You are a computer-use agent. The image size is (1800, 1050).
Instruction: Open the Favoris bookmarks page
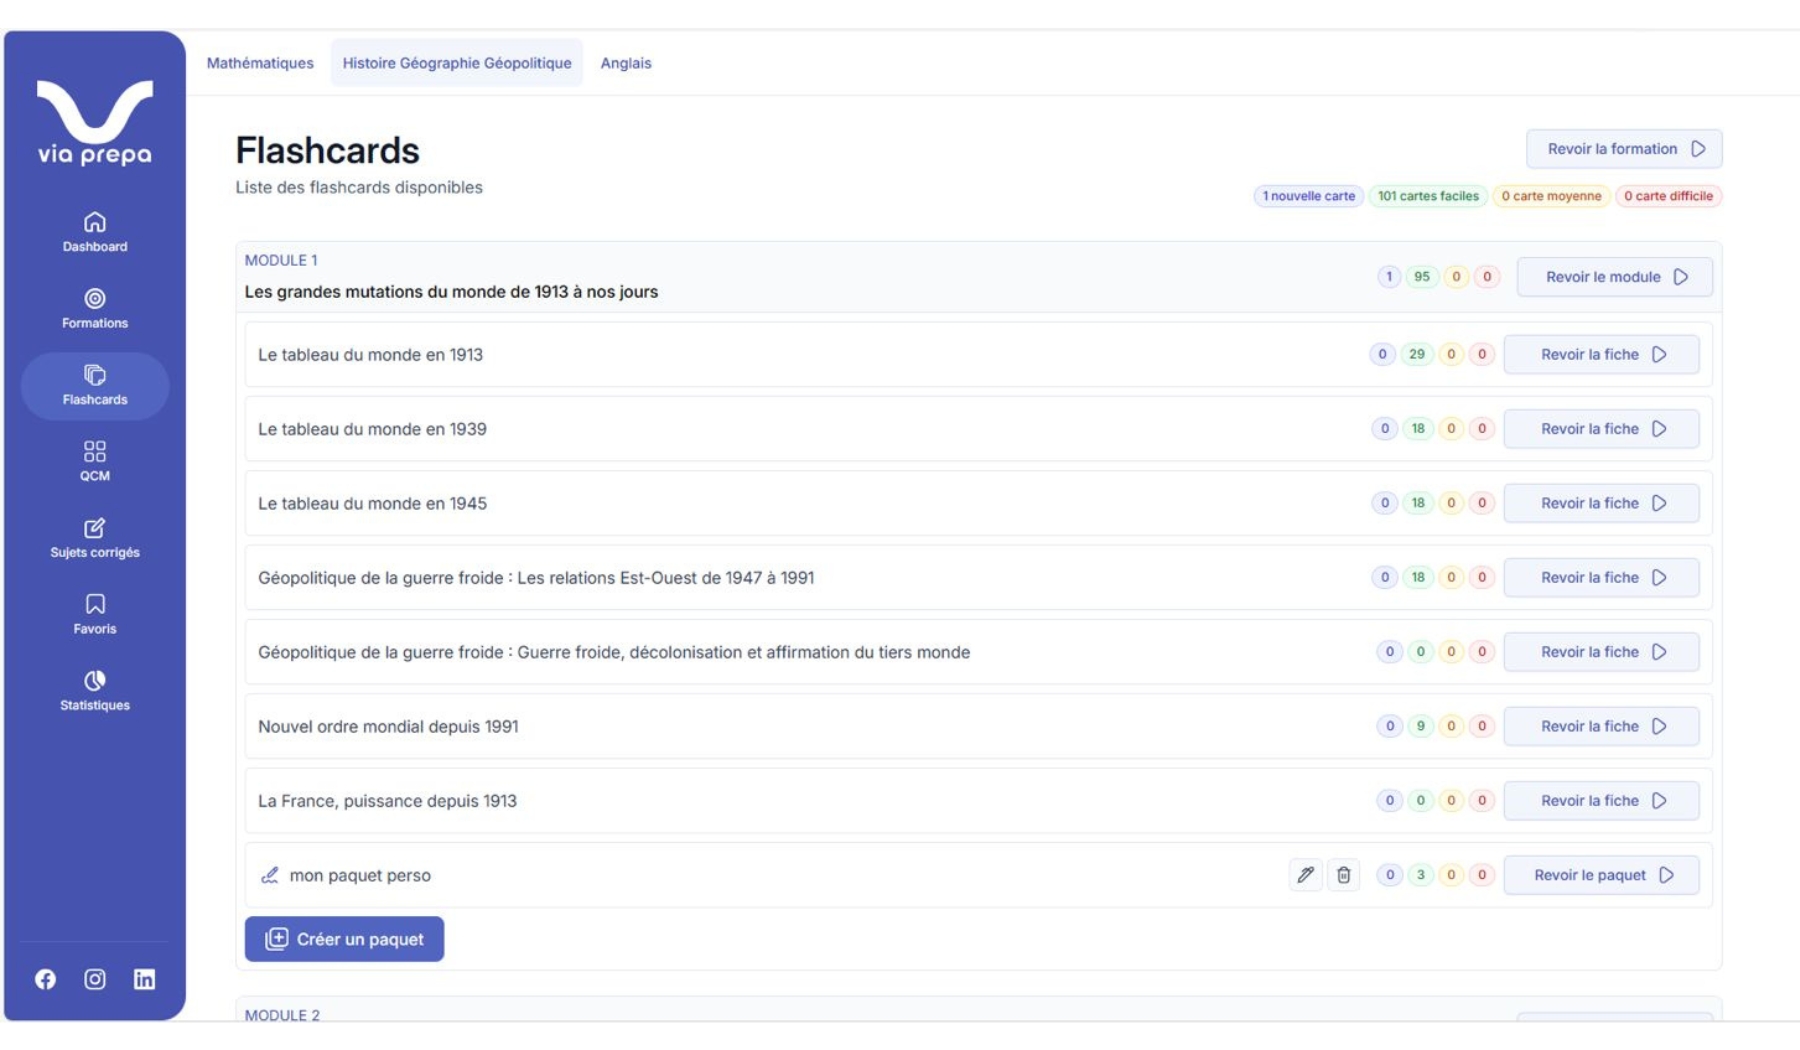(94, 614)
